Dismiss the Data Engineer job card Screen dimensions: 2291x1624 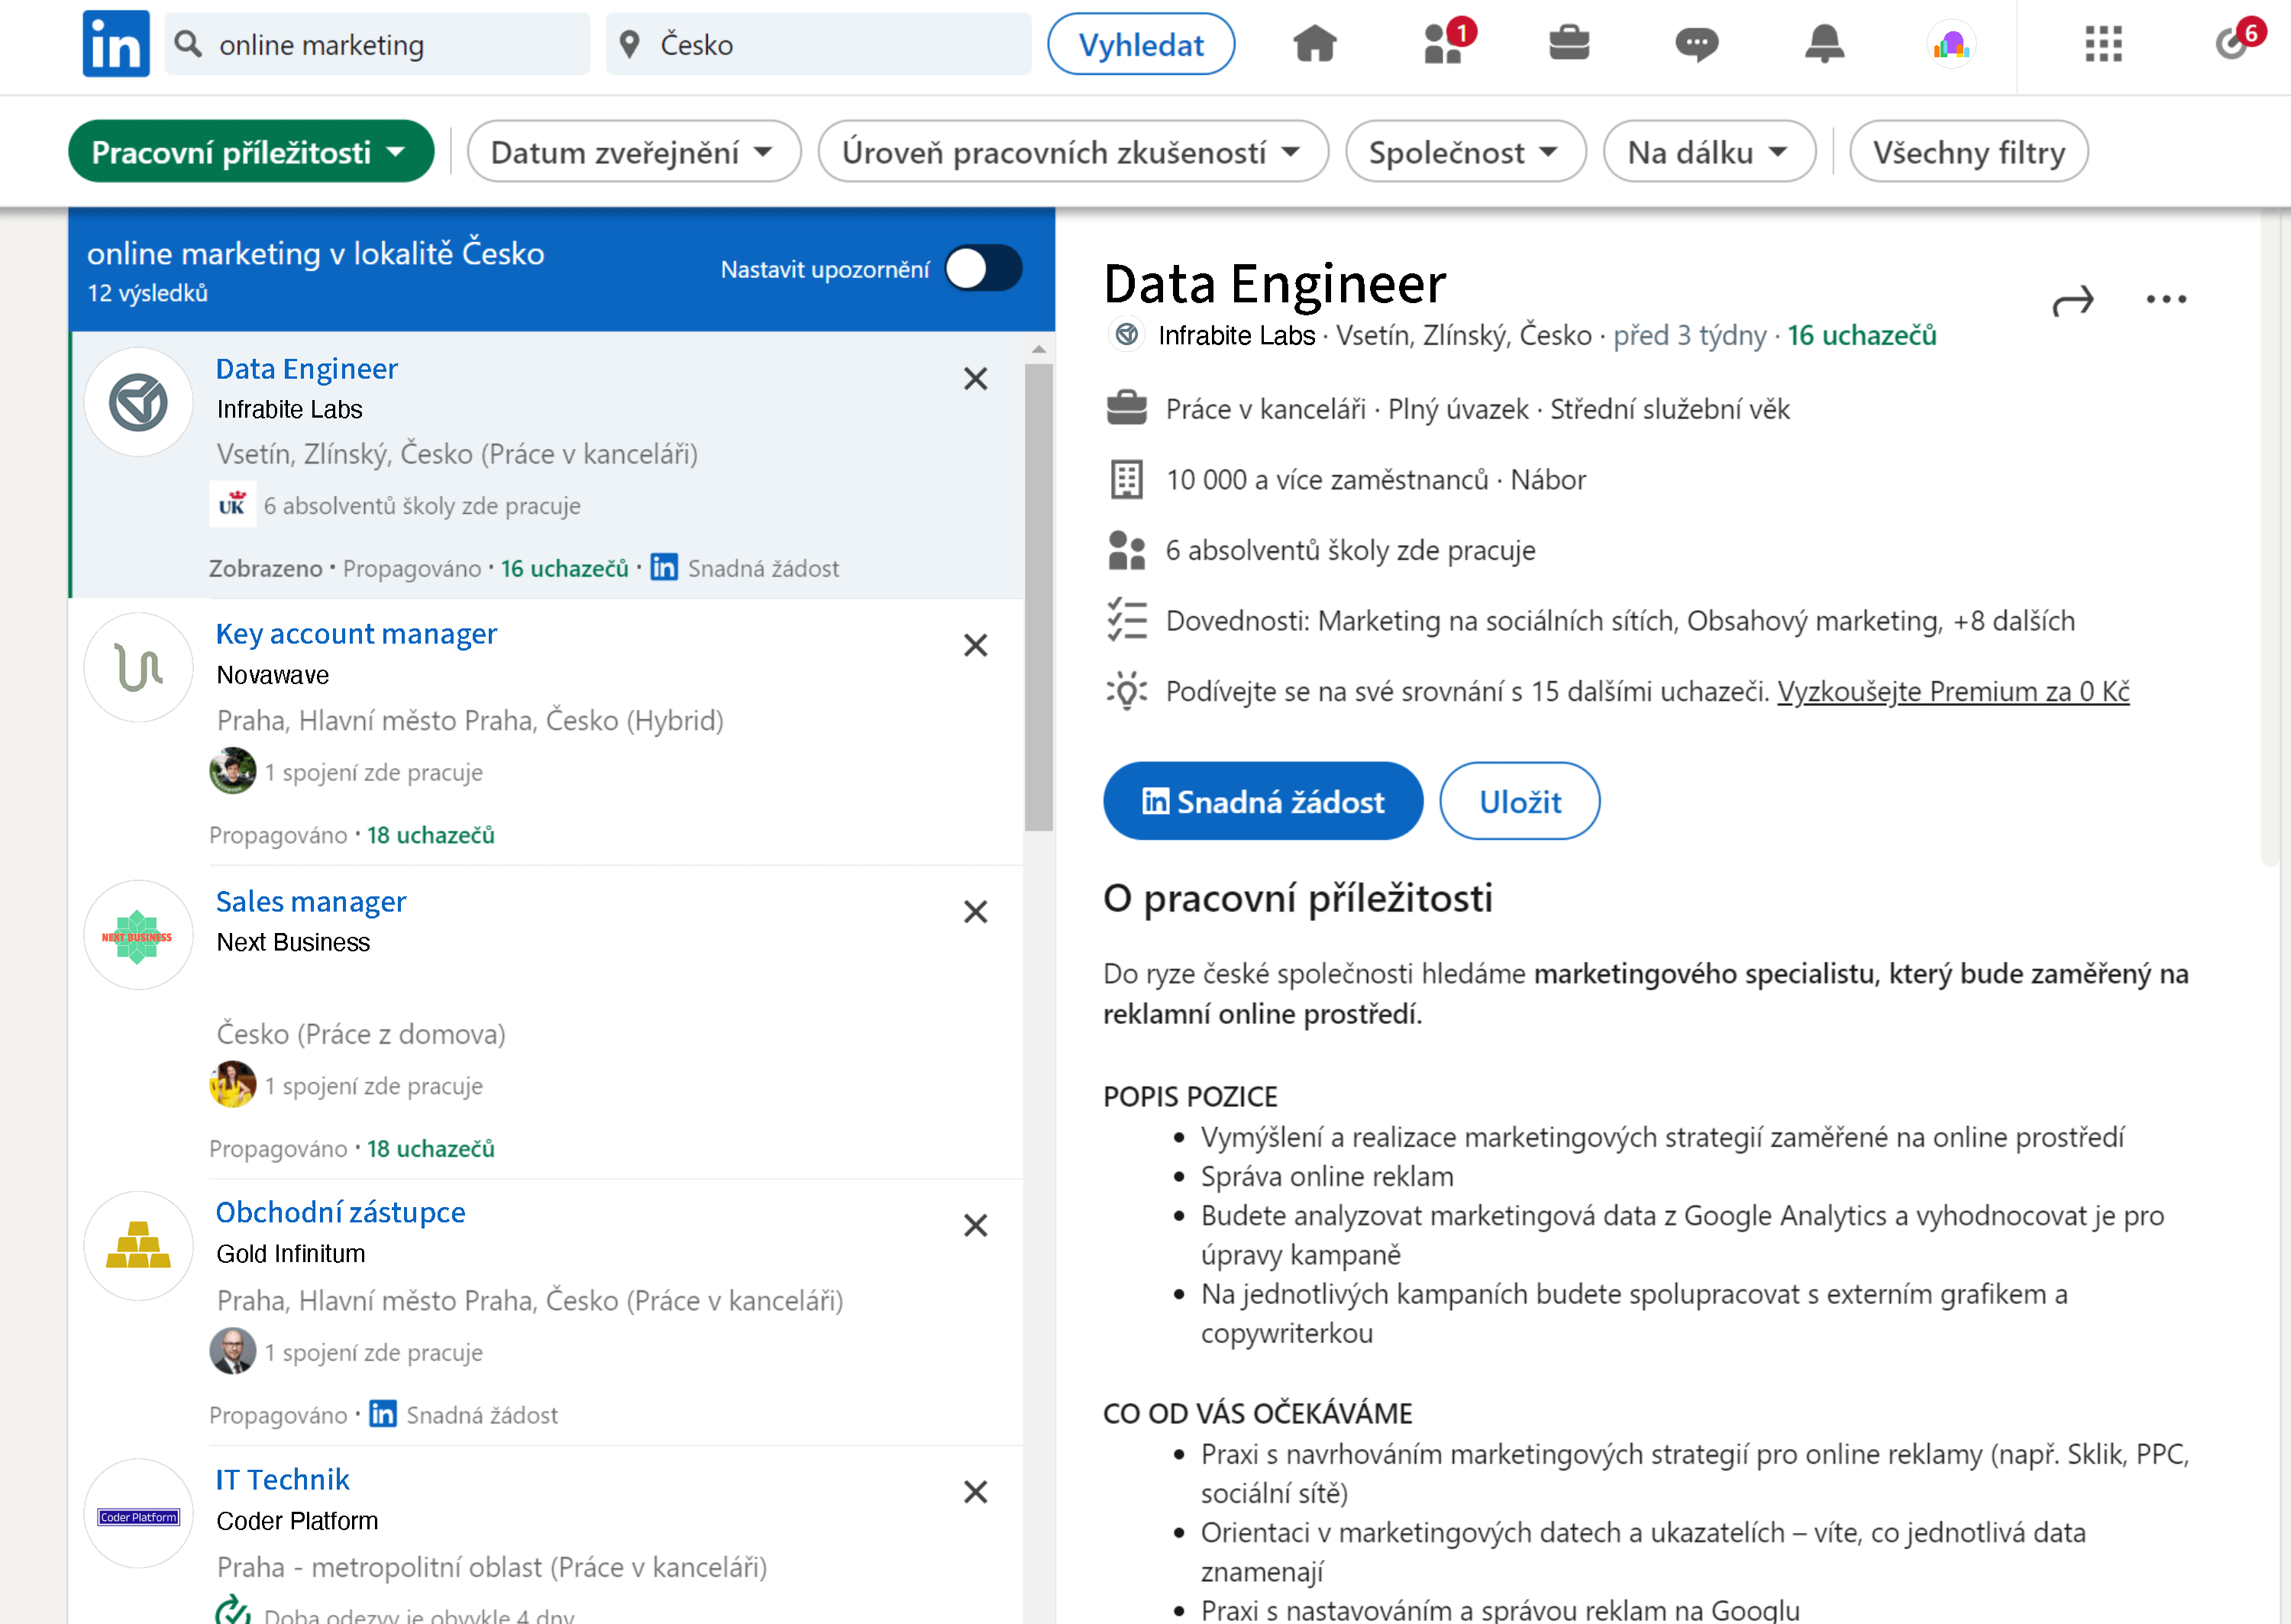pos(975,379)
